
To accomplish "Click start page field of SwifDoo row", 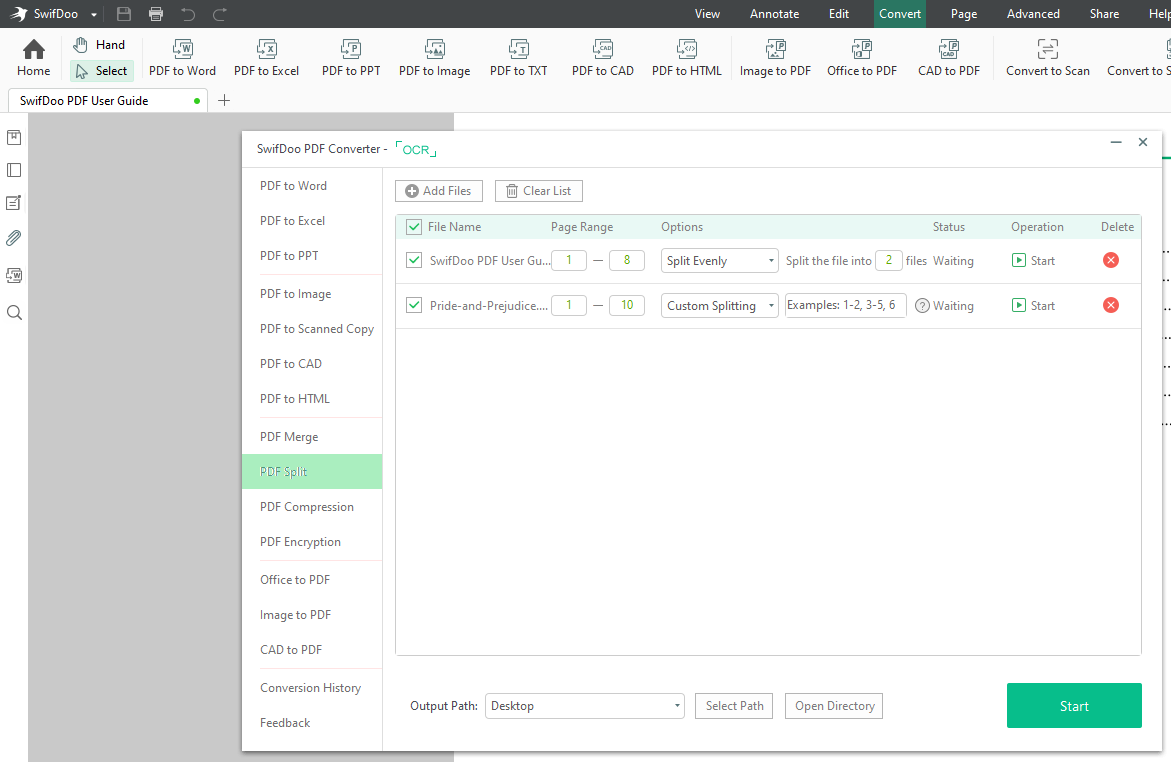I will pos(569,260).
